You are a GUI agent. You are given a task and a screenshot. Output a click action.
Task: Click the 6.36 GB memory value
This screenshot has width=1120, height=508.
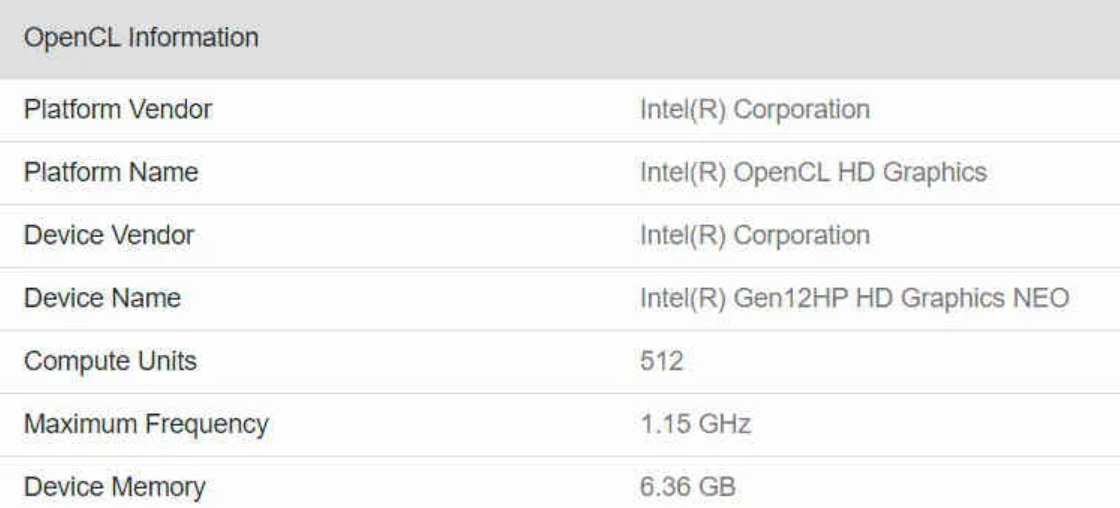point(687,487)
